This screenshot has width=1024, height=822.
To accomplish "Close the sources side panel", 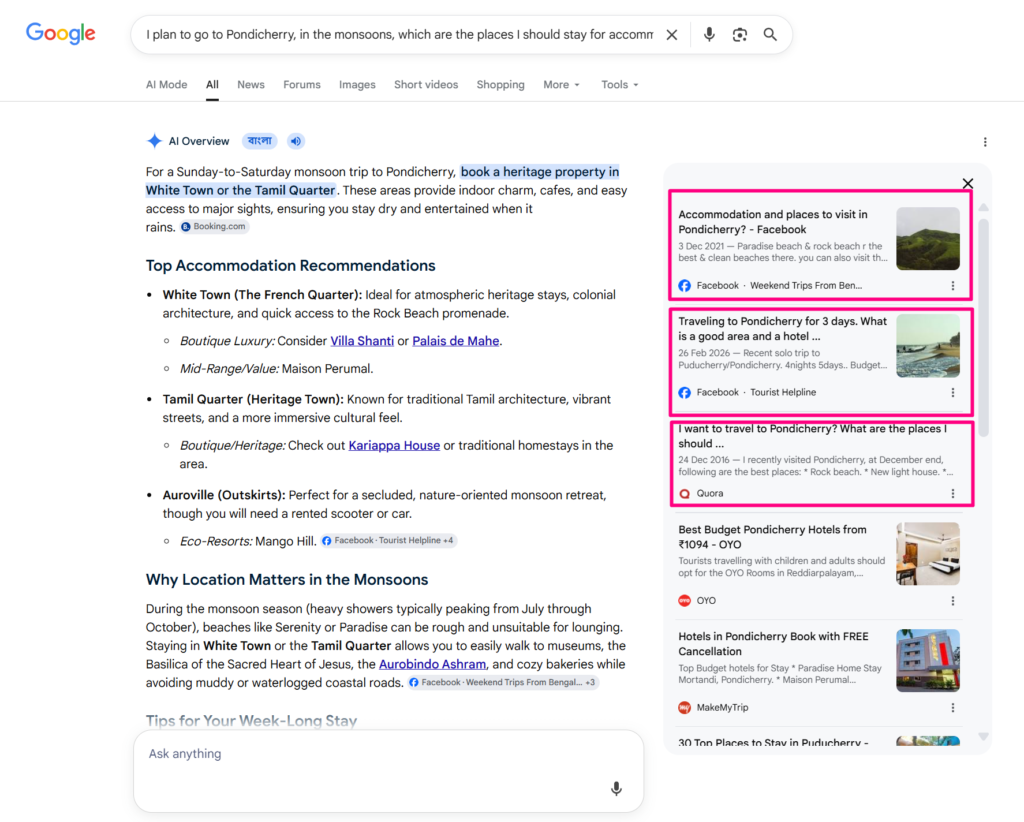I will pos(968,183).
